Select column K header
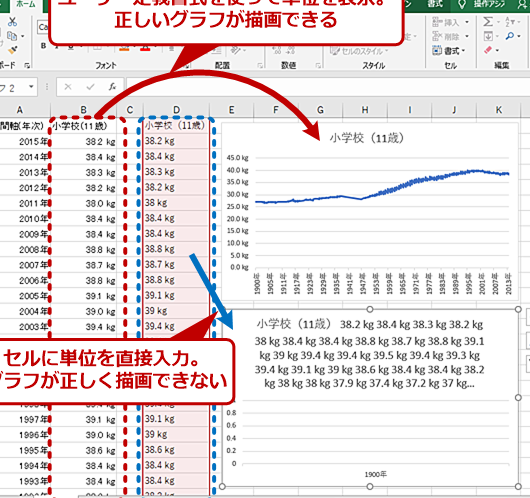Image resolution: width=530 pixels, height=498 pixels. (499, 110)
